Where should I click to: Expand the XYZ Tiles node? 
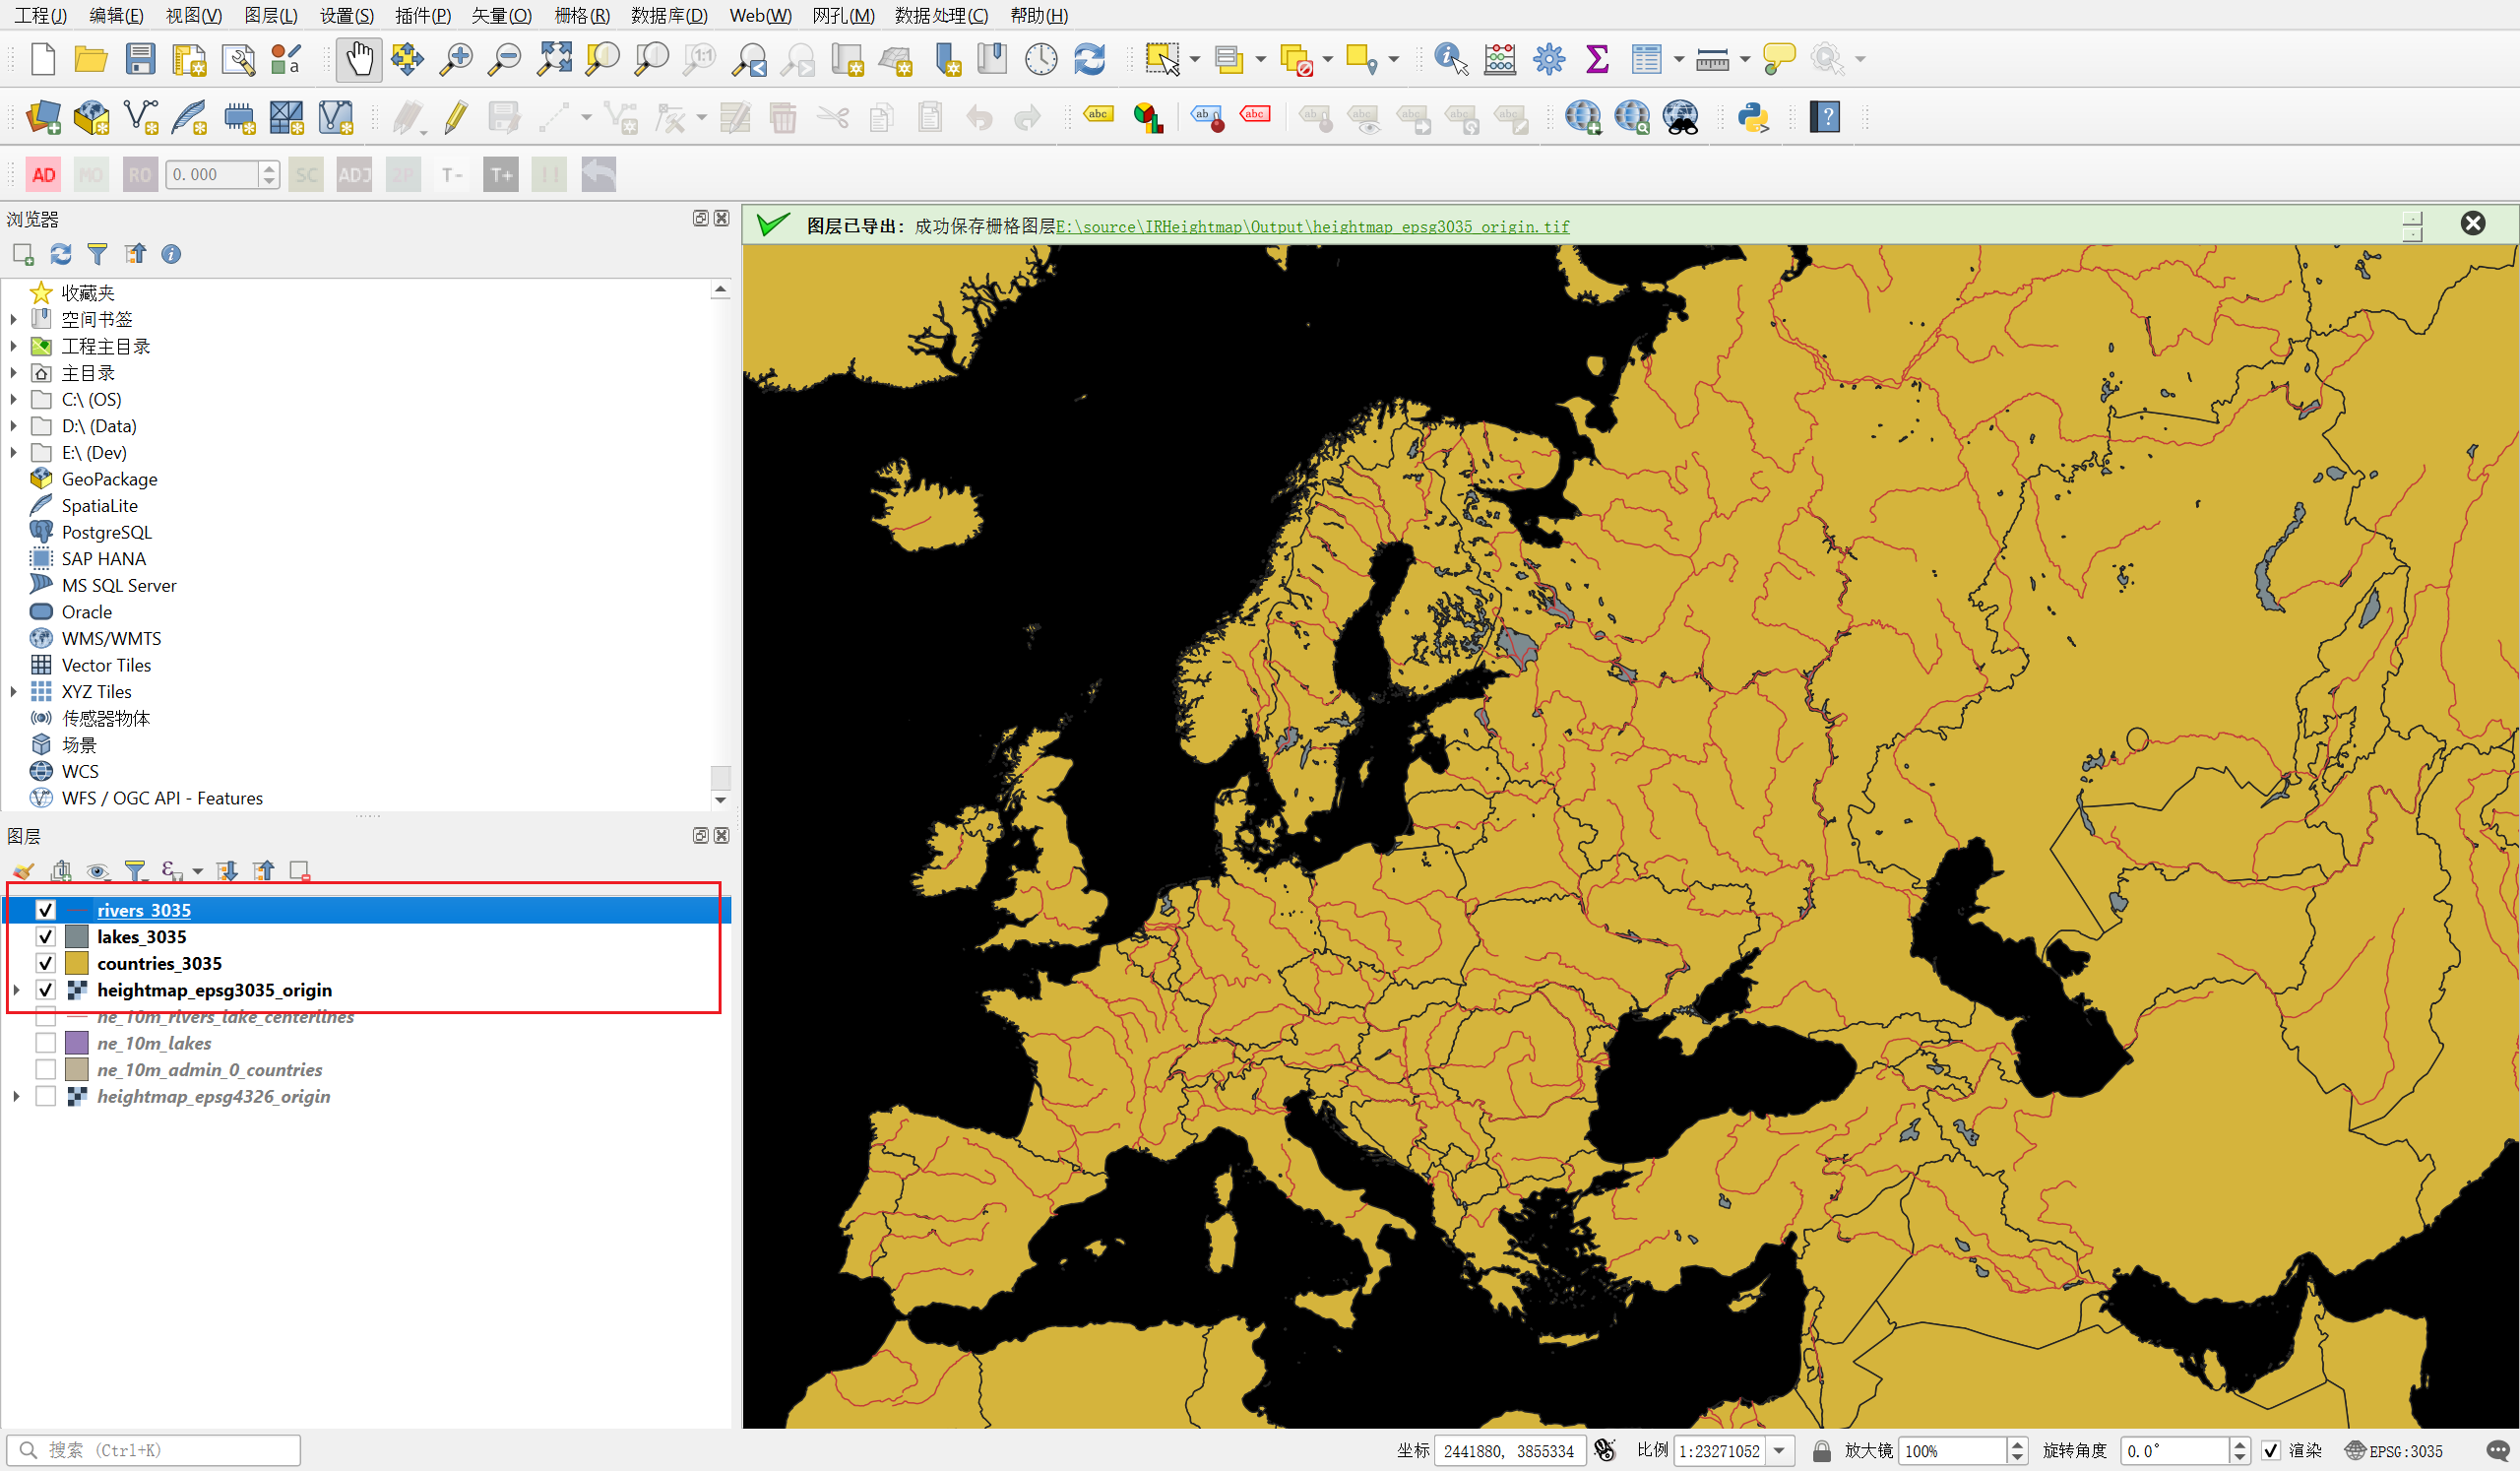tap(13, 692)
